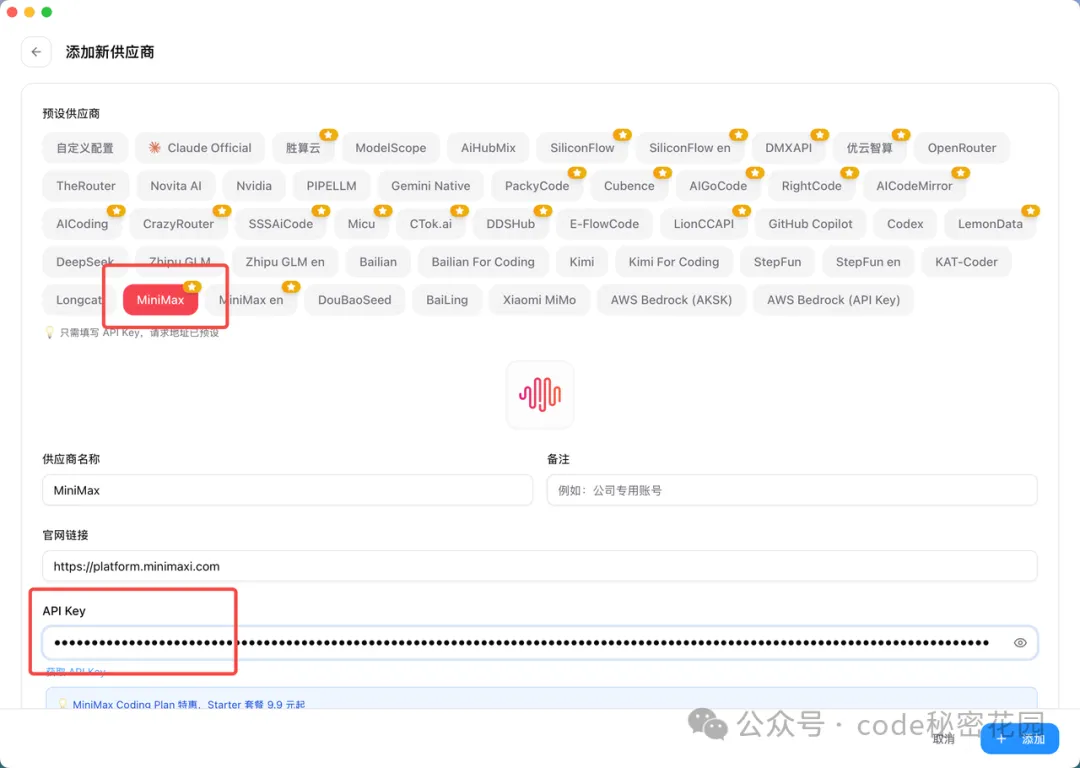
Task: Select AiHubMix provider
Action: pyautogui.click(x=488, y=148)
